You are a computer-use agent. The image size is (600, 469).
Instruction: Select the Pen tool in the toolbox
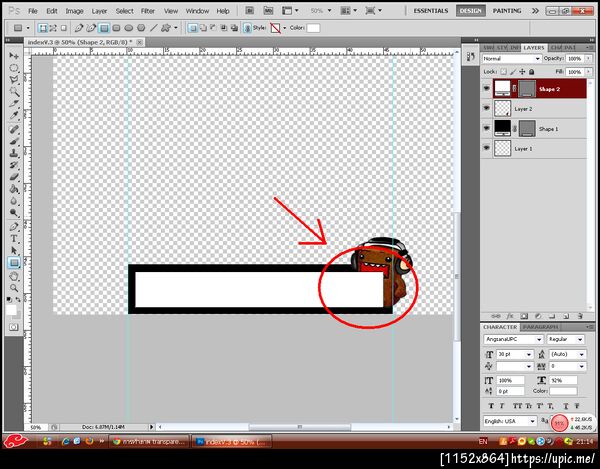pyautogui.click(x=14, y=226)
